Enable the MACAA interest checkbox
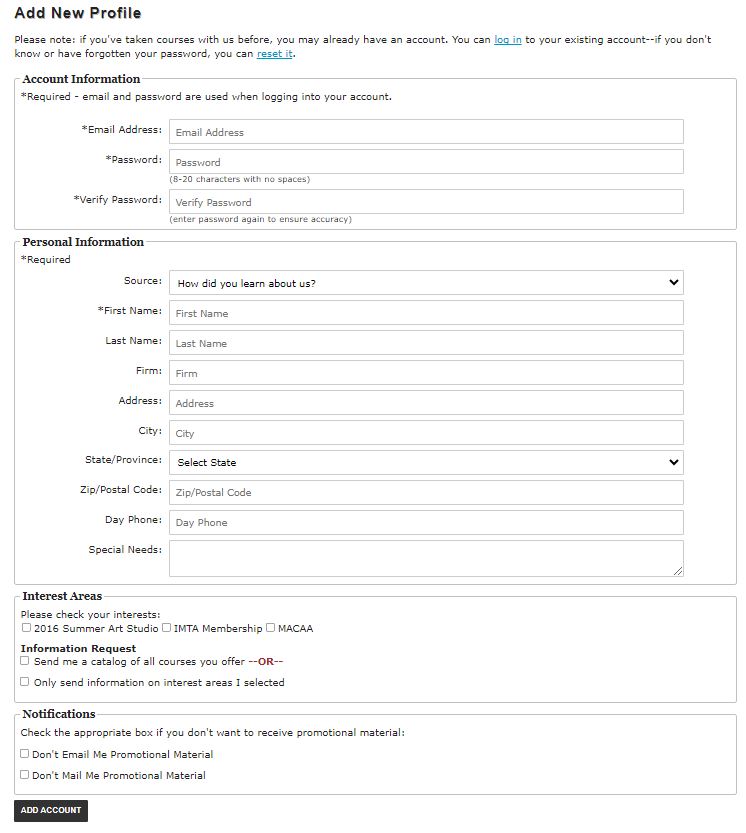This screenshot has width=746, height=833. [271, 628]
